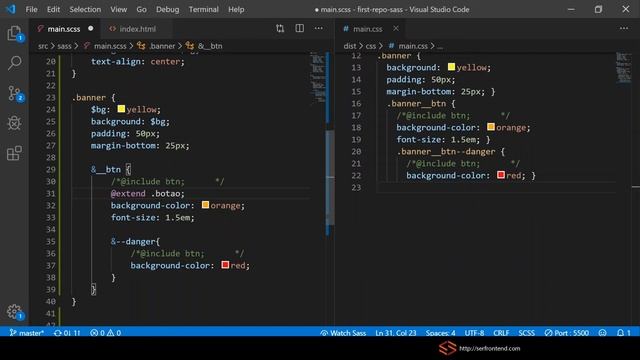Screen dimensions: 640x360
Task: Click '.banner__btn--danger' in main.css
Action: click(x=446, y=152)
